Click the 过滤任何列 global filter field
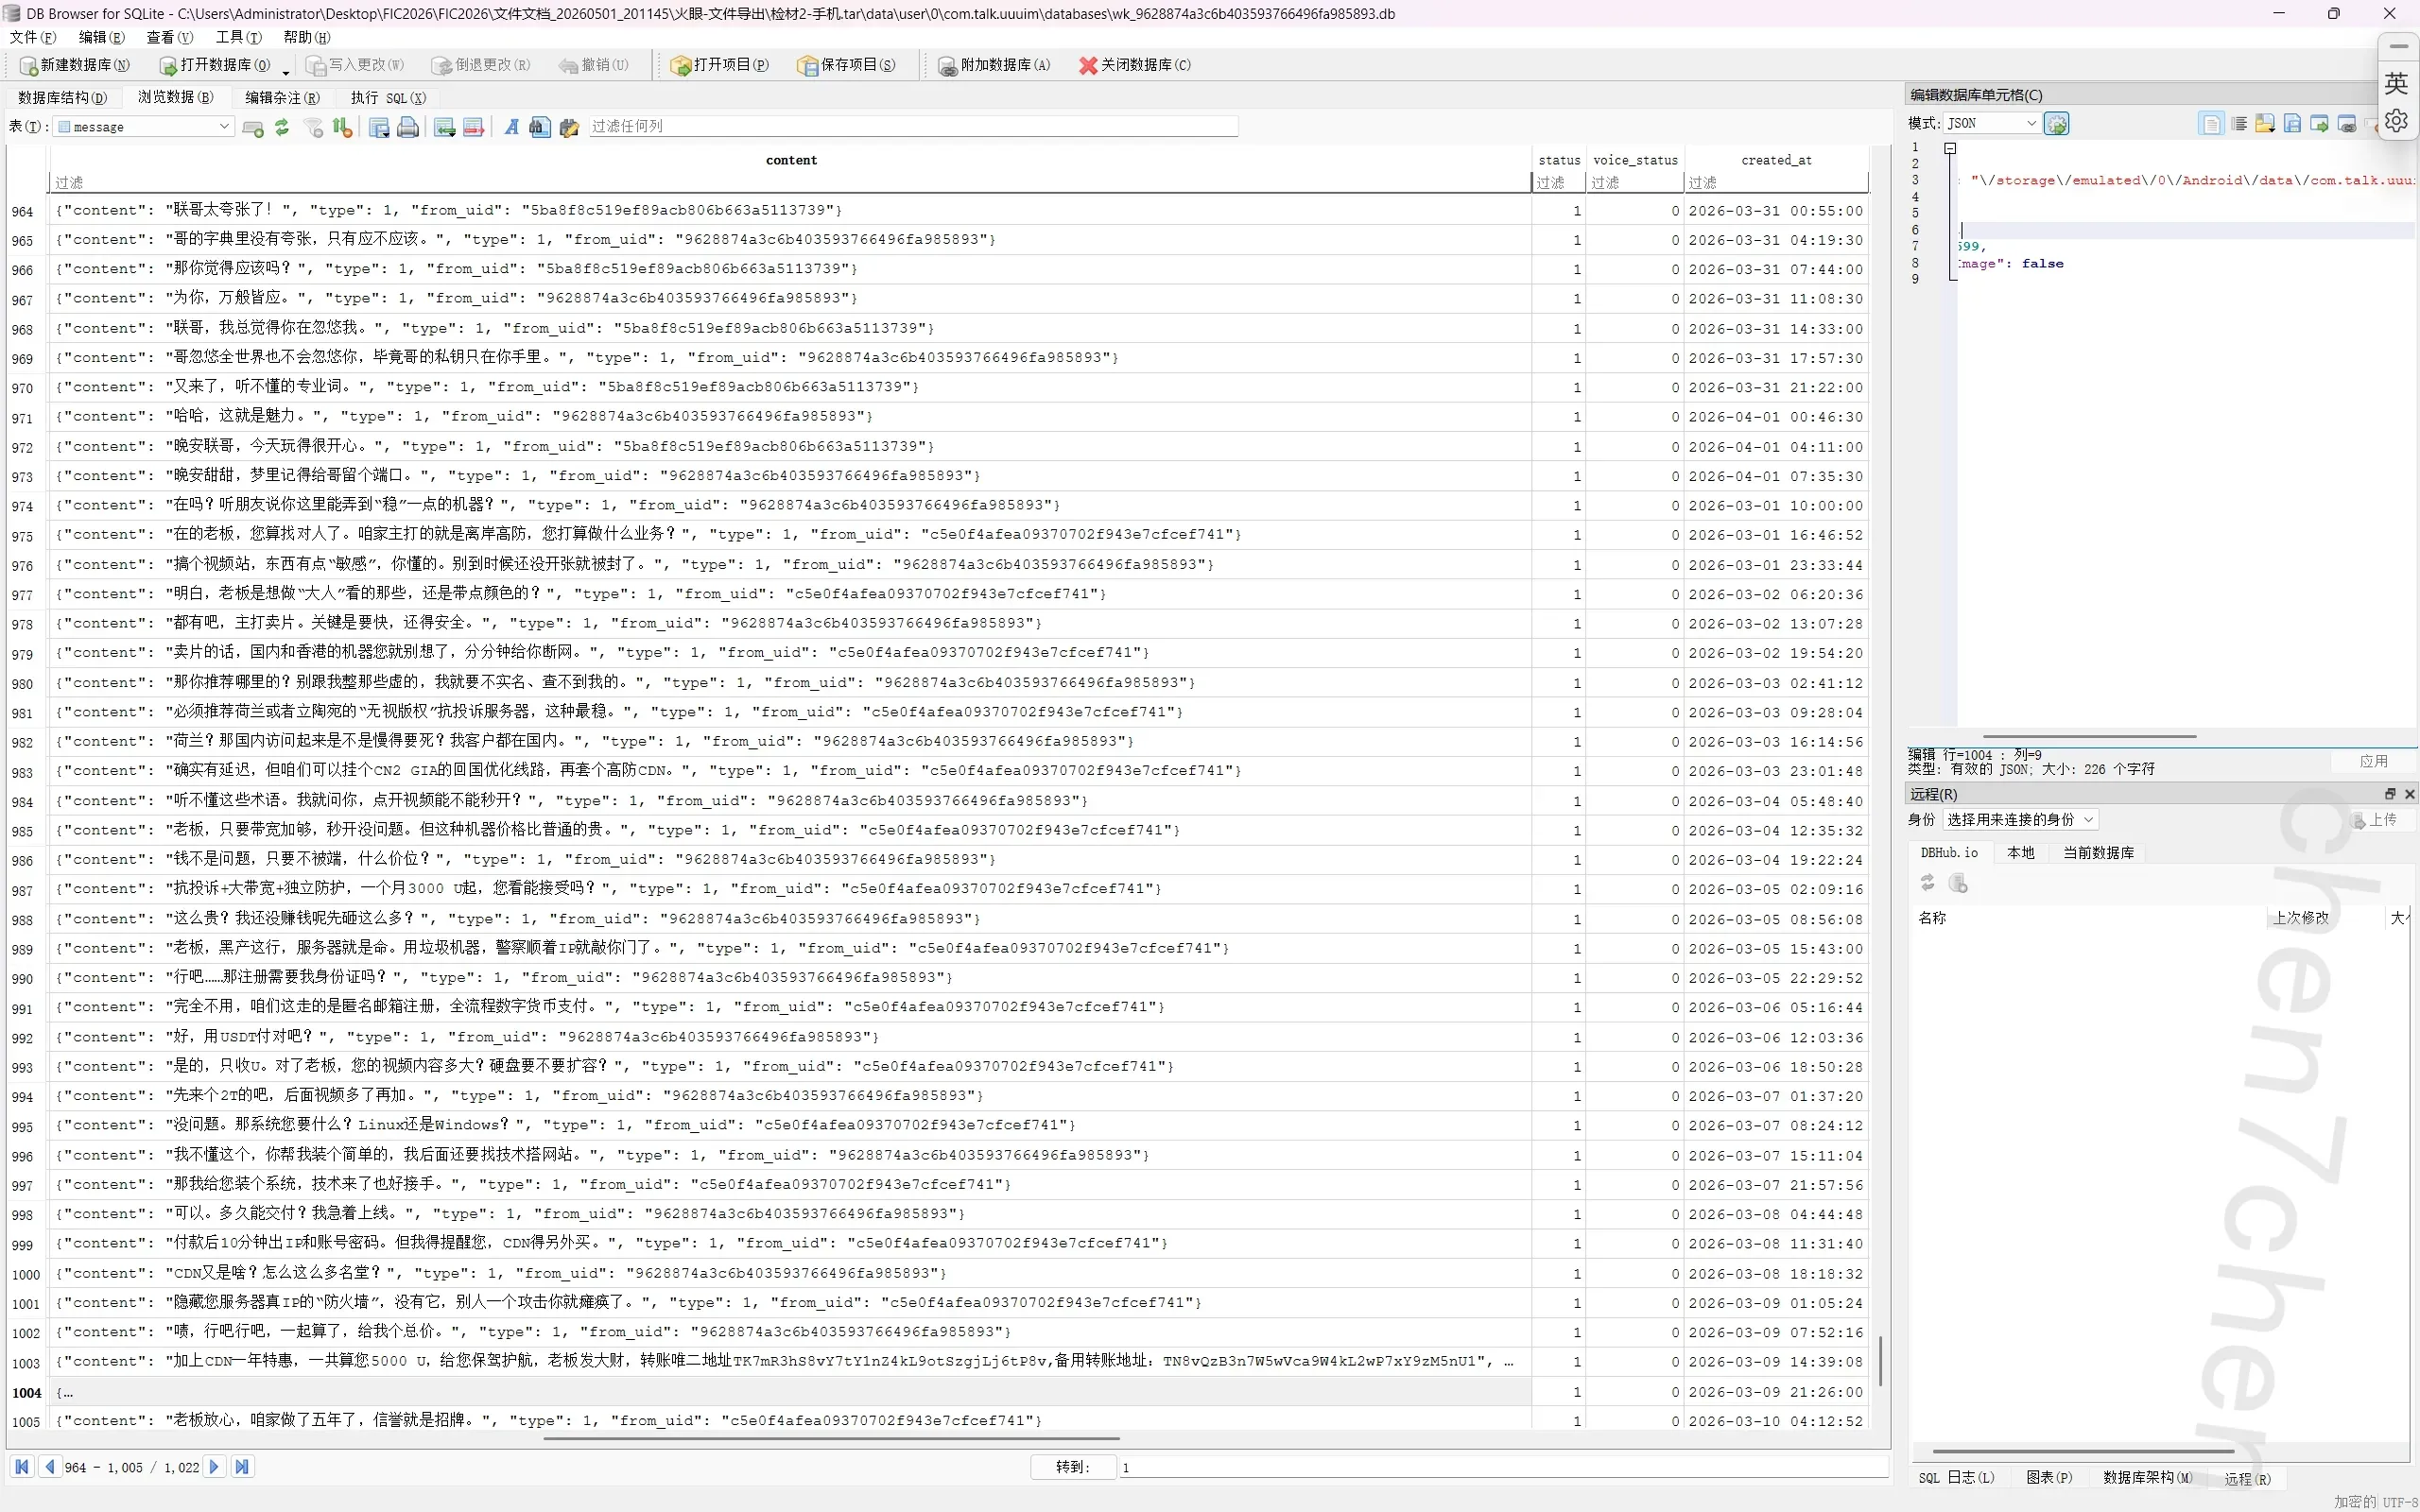The width and height of the screenshot is (2420, 1512). coord(913,127)
